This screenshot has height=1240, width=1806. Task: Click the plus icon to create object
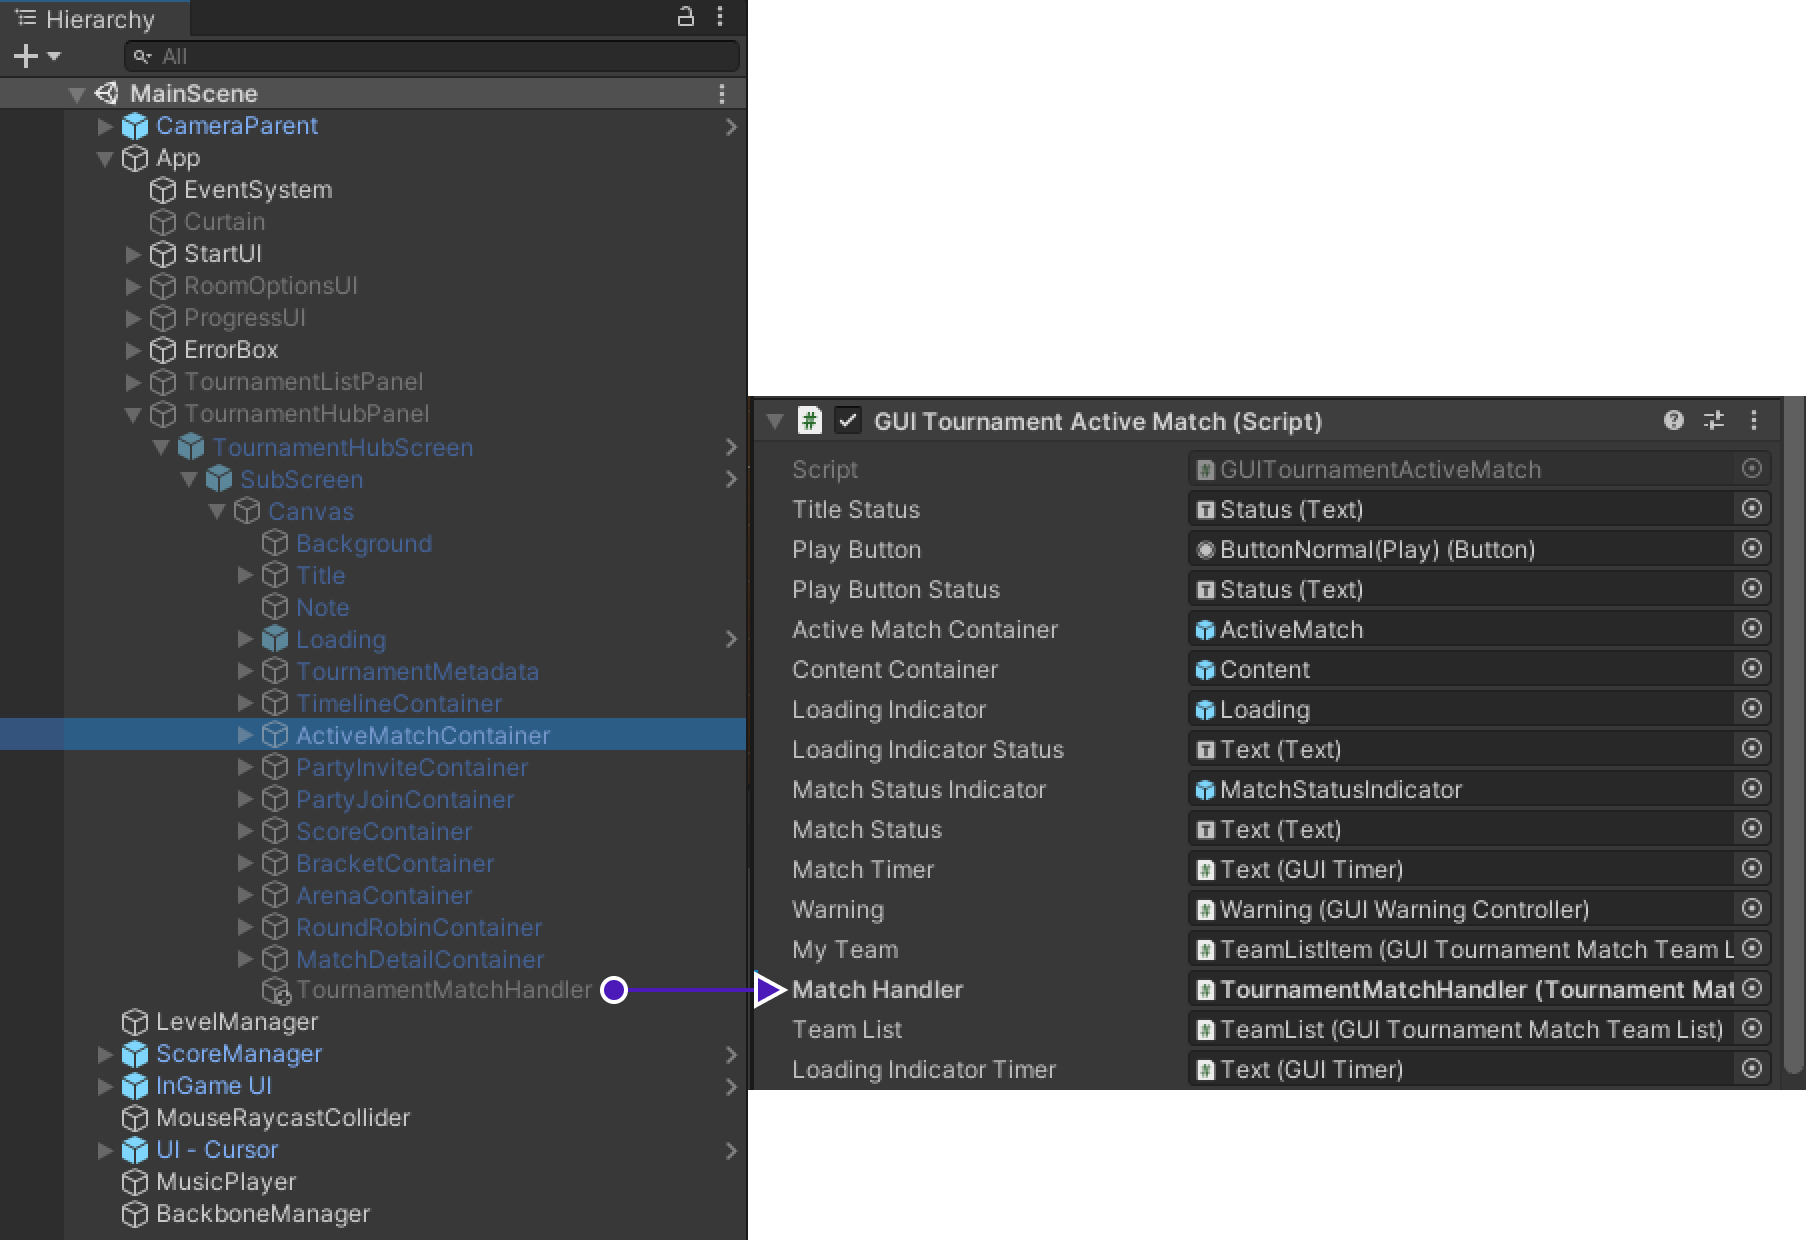[x=26, y=56]
